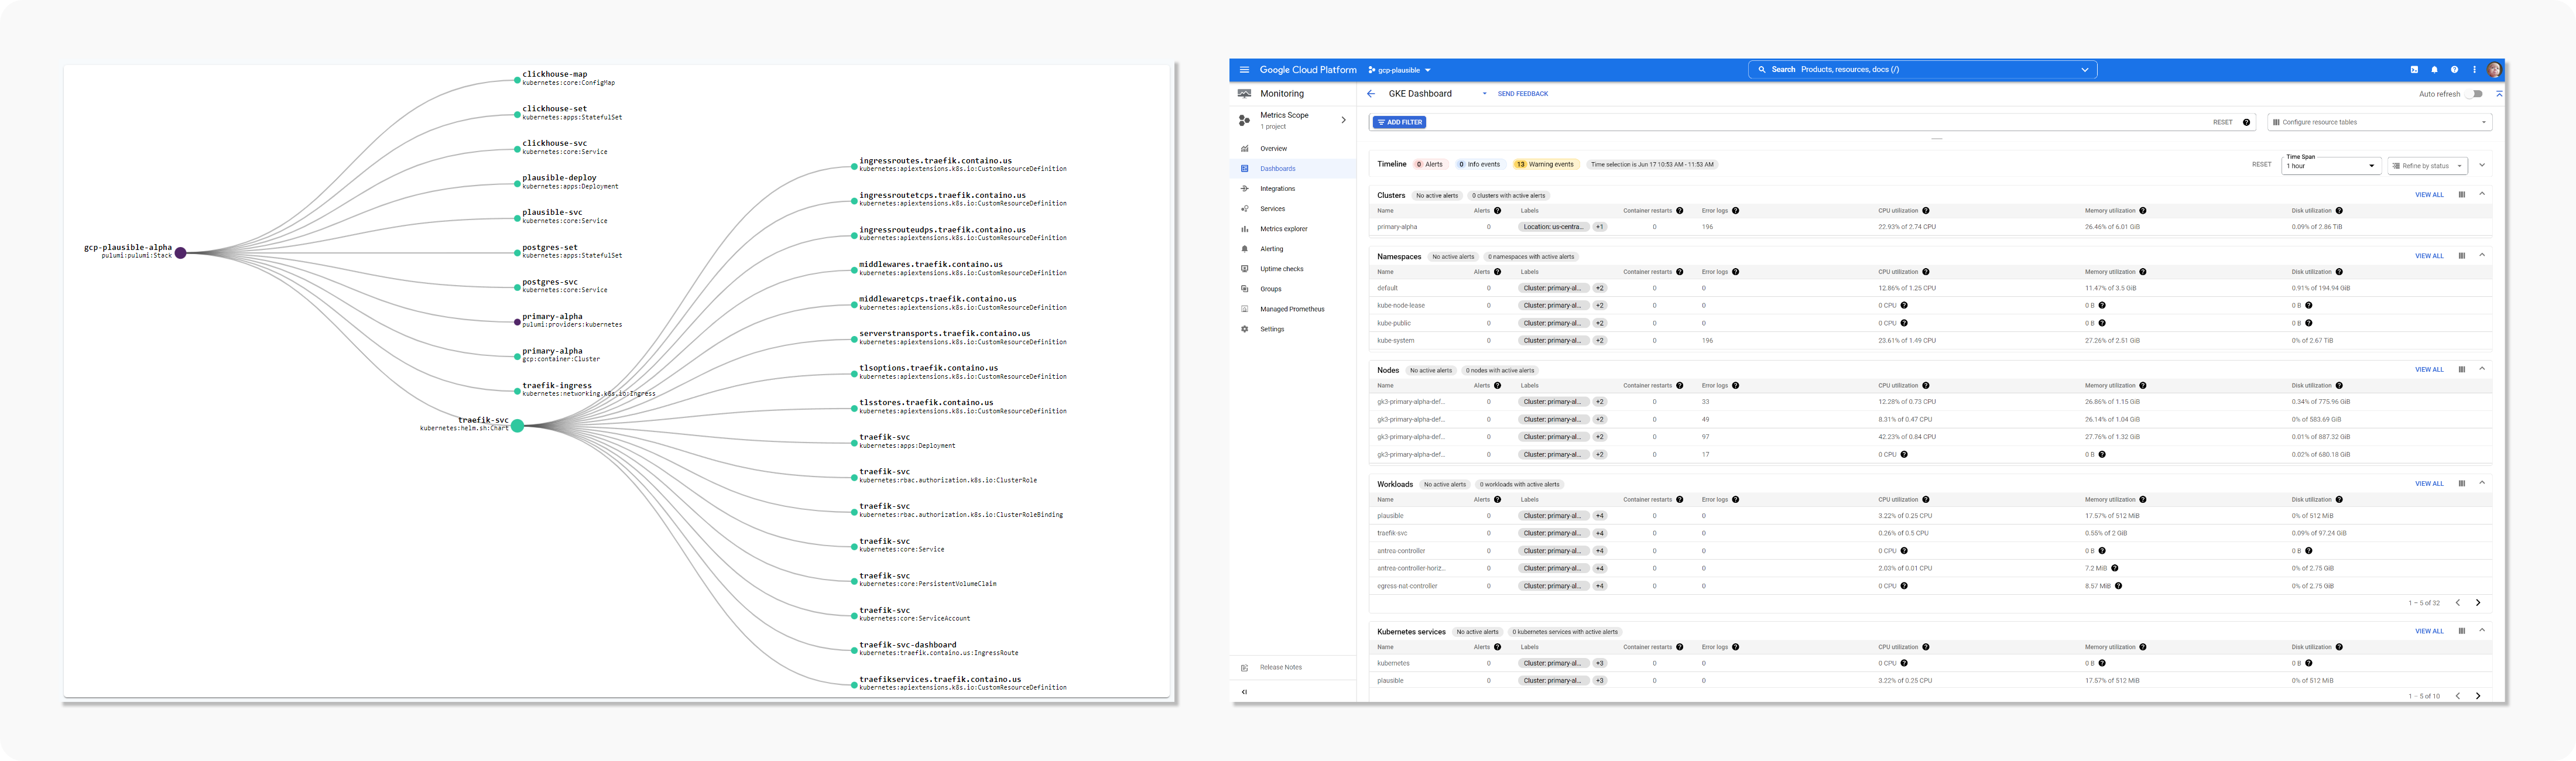Click the Integrations icon in sidebar
This screenshot has width=2576, height=761.
pyautogui.click(x=1244, y=189)
